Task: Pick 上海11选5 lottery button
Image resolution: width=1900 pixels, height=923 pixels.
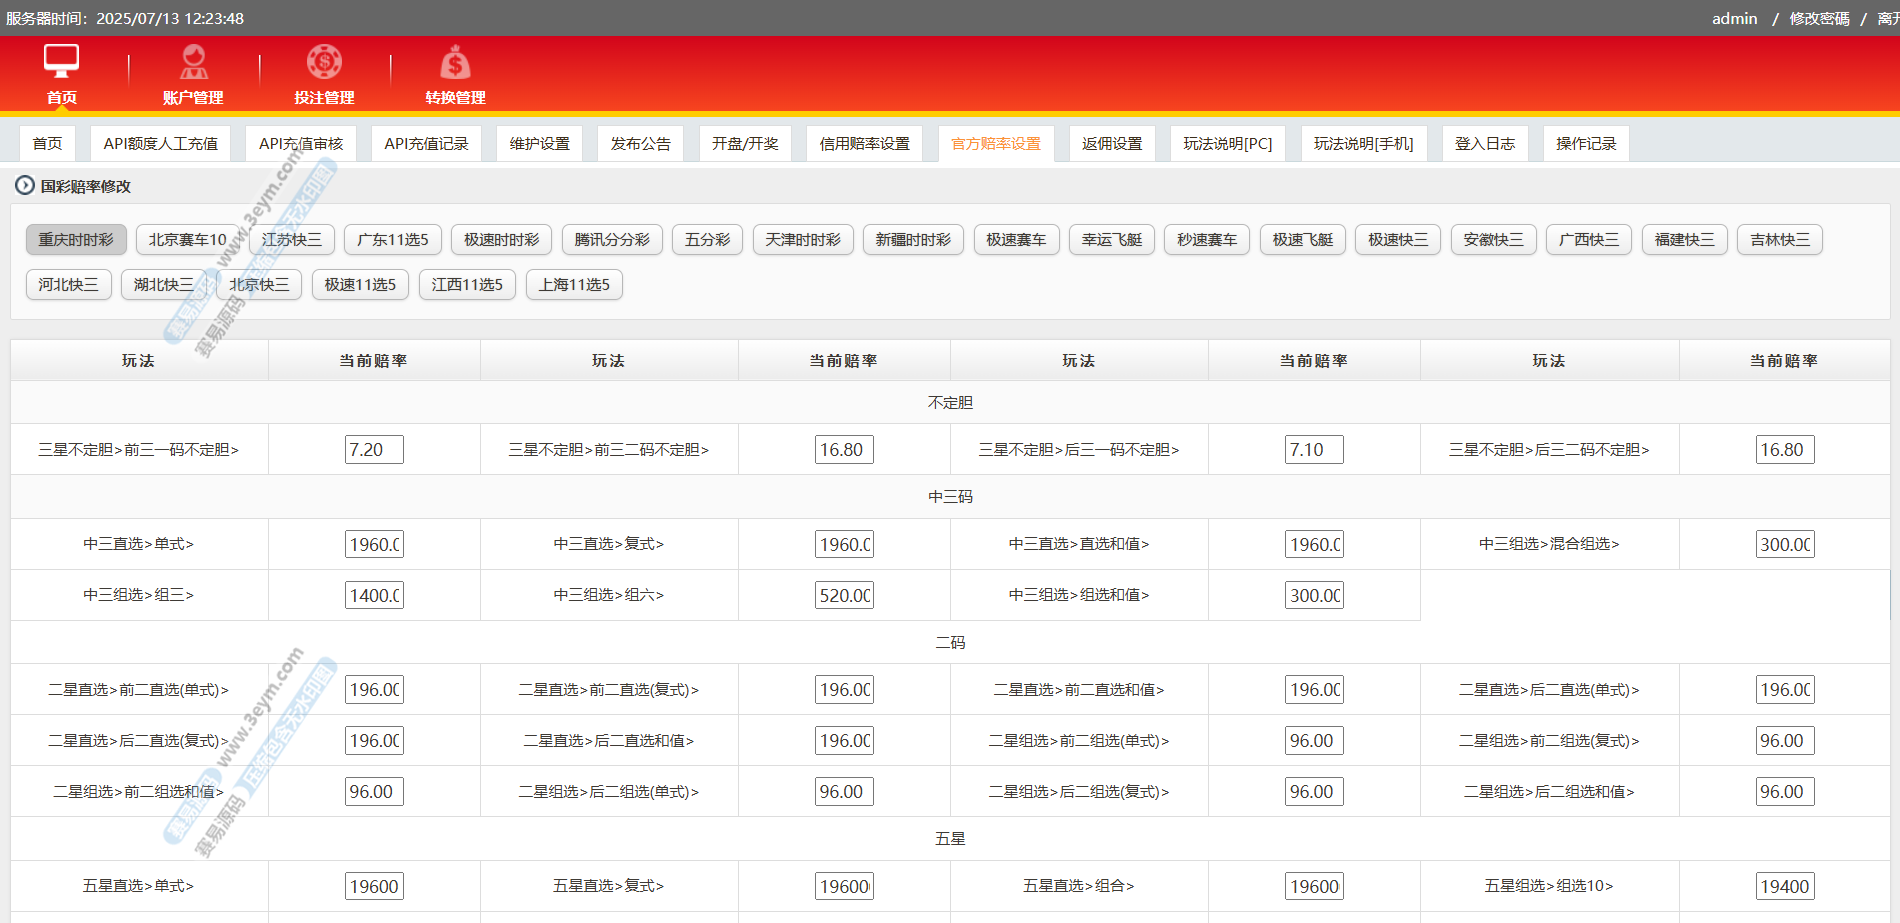Action: pyautogui.click(x=574, y=285)
